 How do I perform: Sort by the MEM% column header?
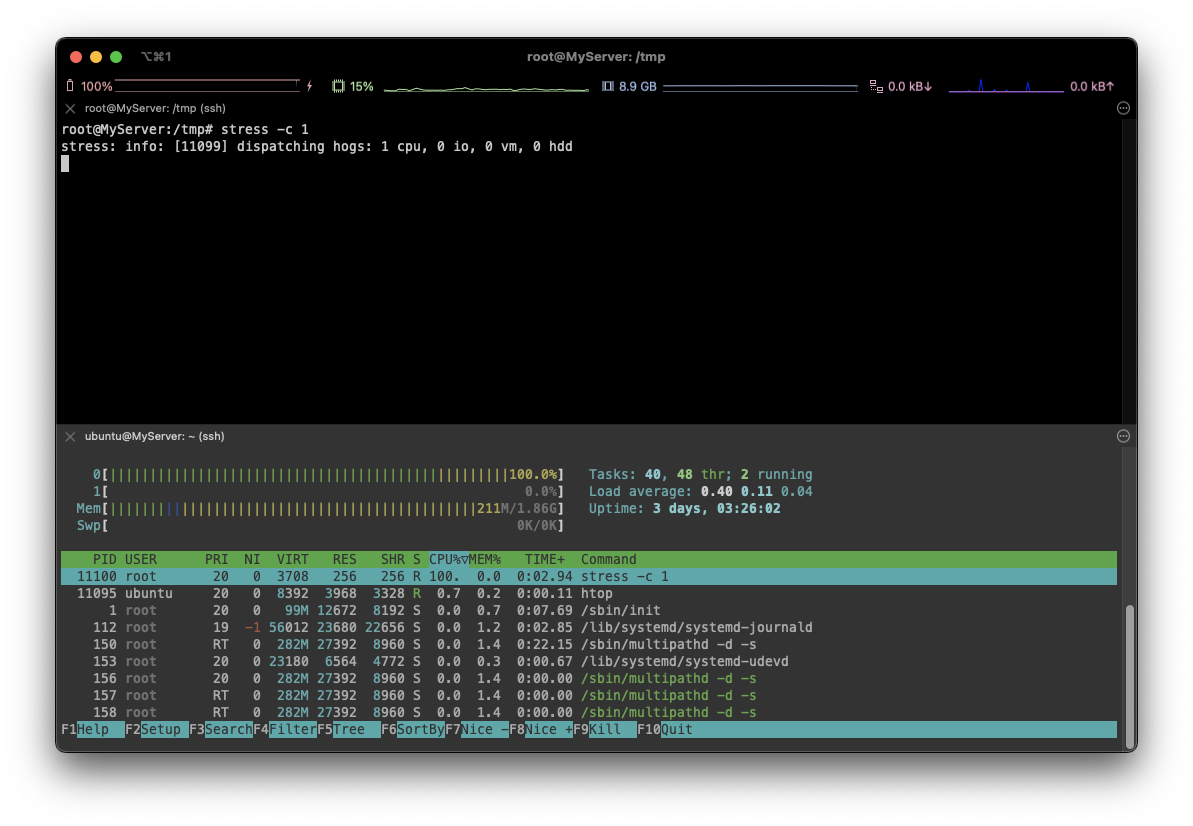coord(485,559)
